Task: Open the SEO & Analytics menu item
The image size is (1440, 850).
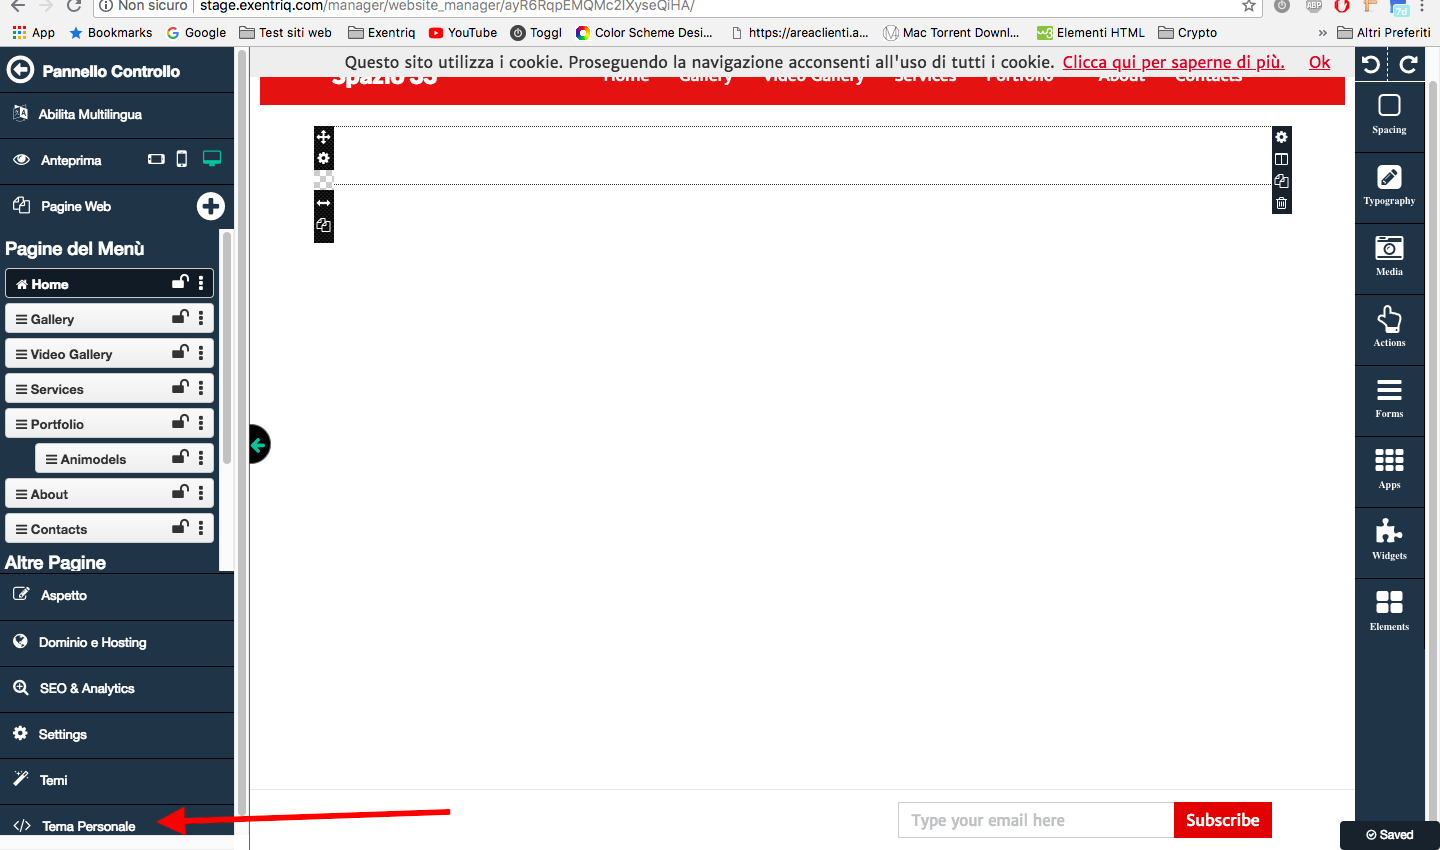Action: [87, 688]
